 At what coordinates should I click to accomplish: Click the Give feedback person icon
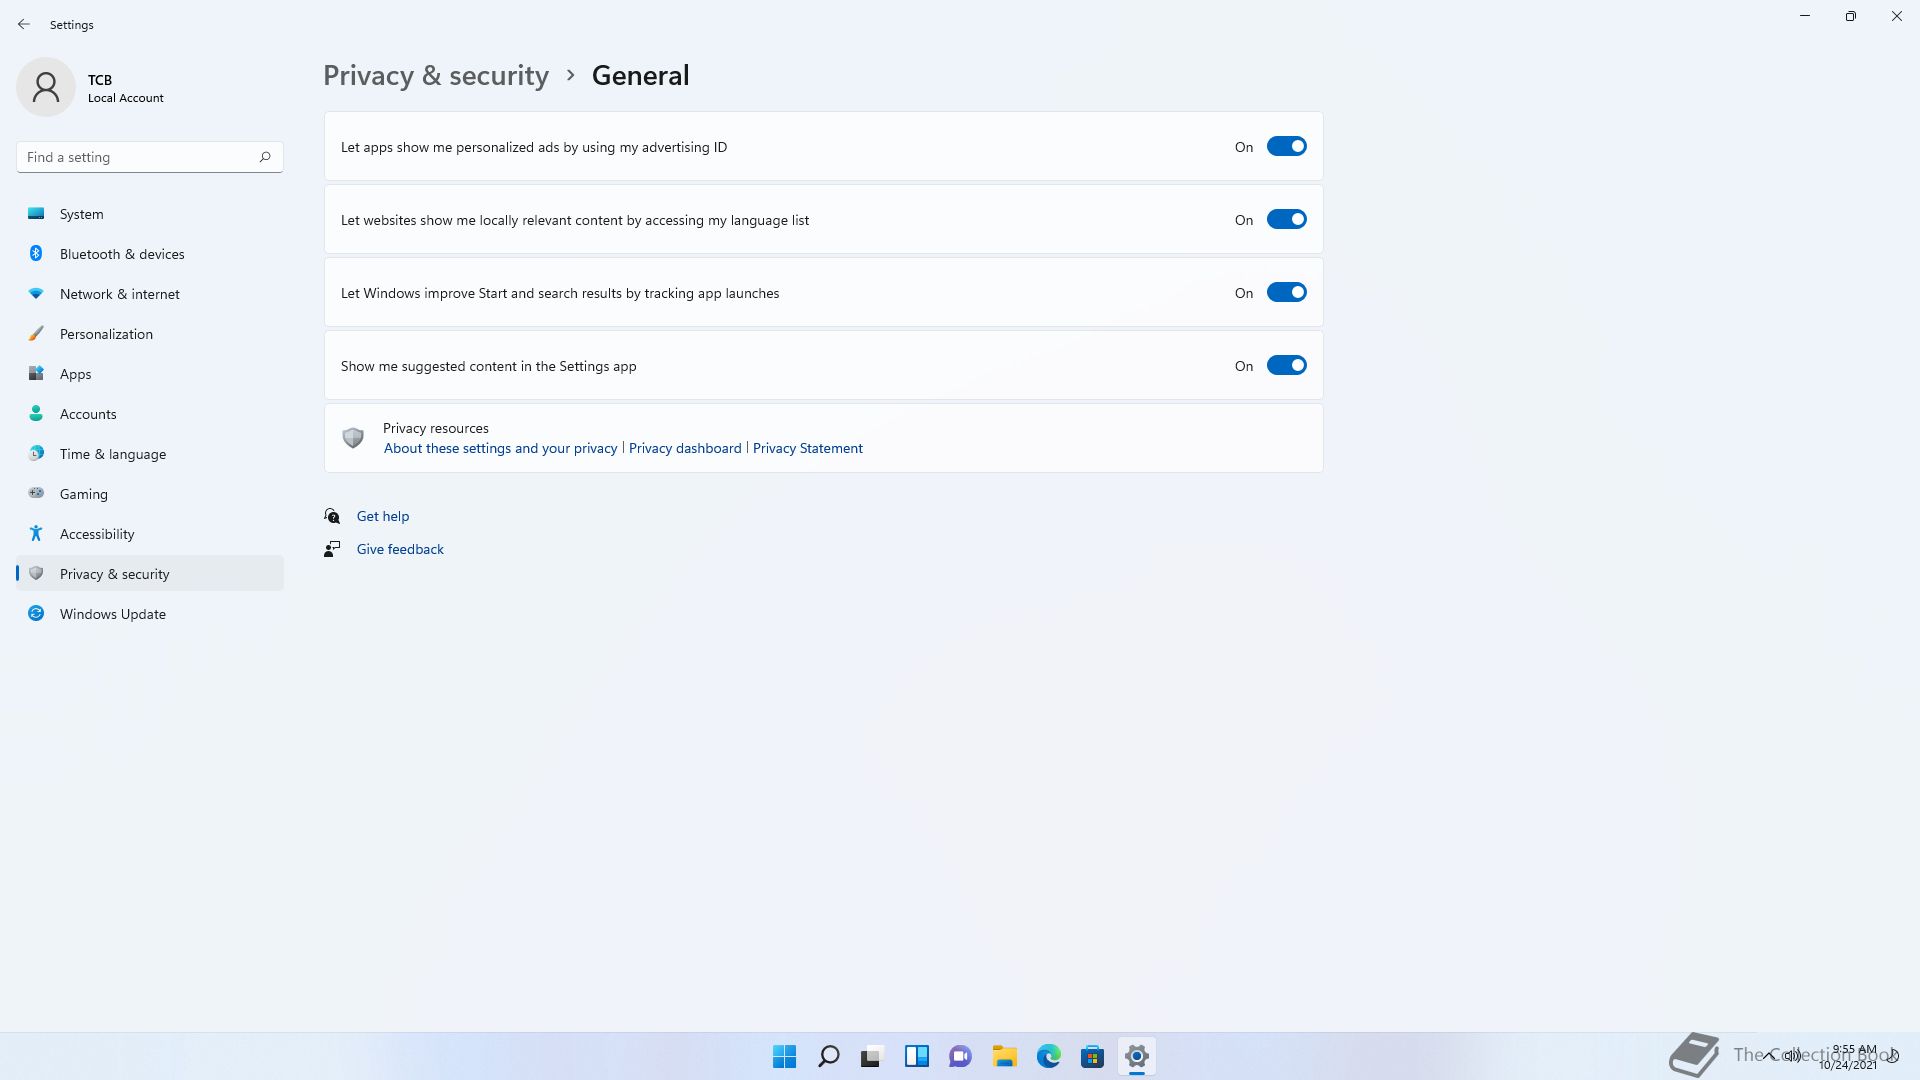pos(332,549)
